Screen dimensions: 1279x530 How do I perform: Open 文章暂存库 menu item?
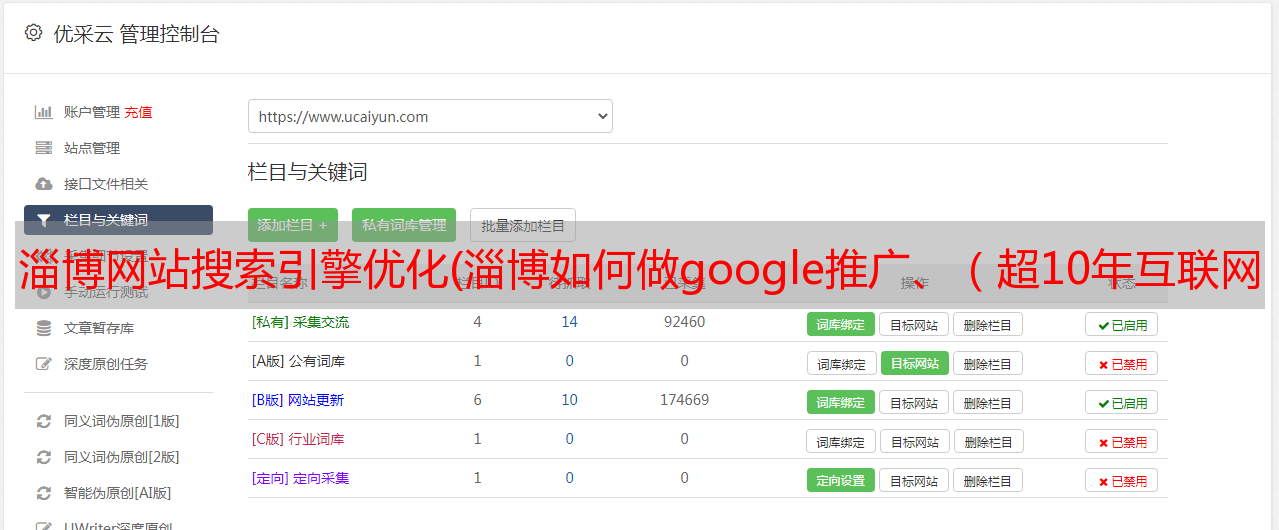point(99,328)
